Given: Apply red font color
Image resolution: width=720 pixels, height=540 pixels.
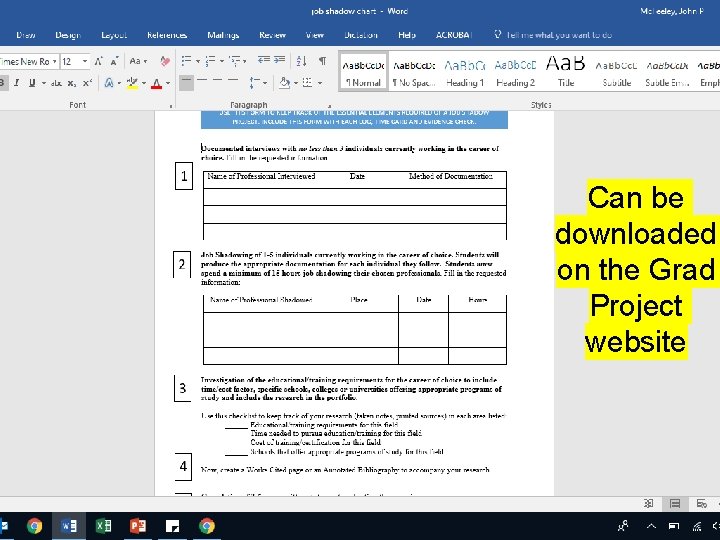Looking at the screenshot, I should tap(157, 83).
